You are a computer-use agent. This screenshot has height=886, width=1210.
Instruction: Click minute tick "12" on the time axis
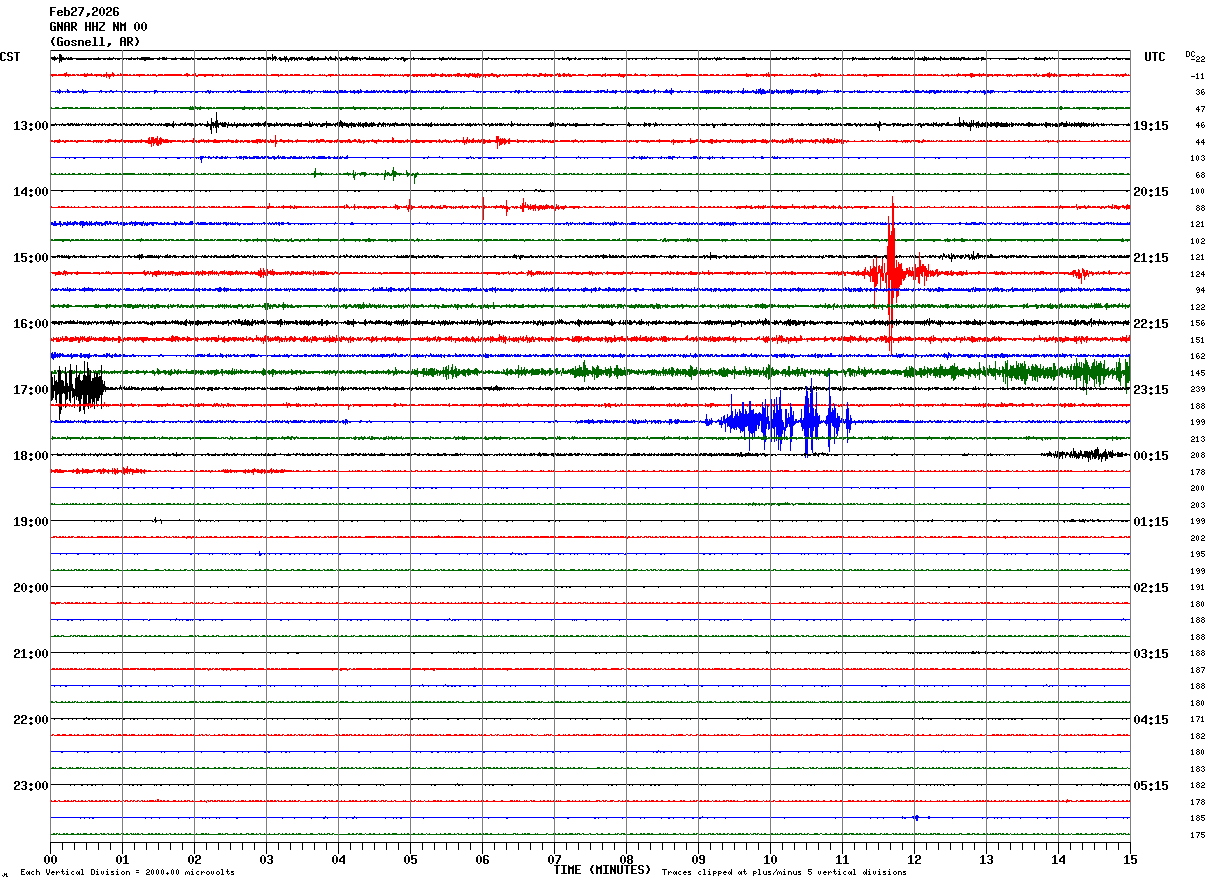coord(914,859)
